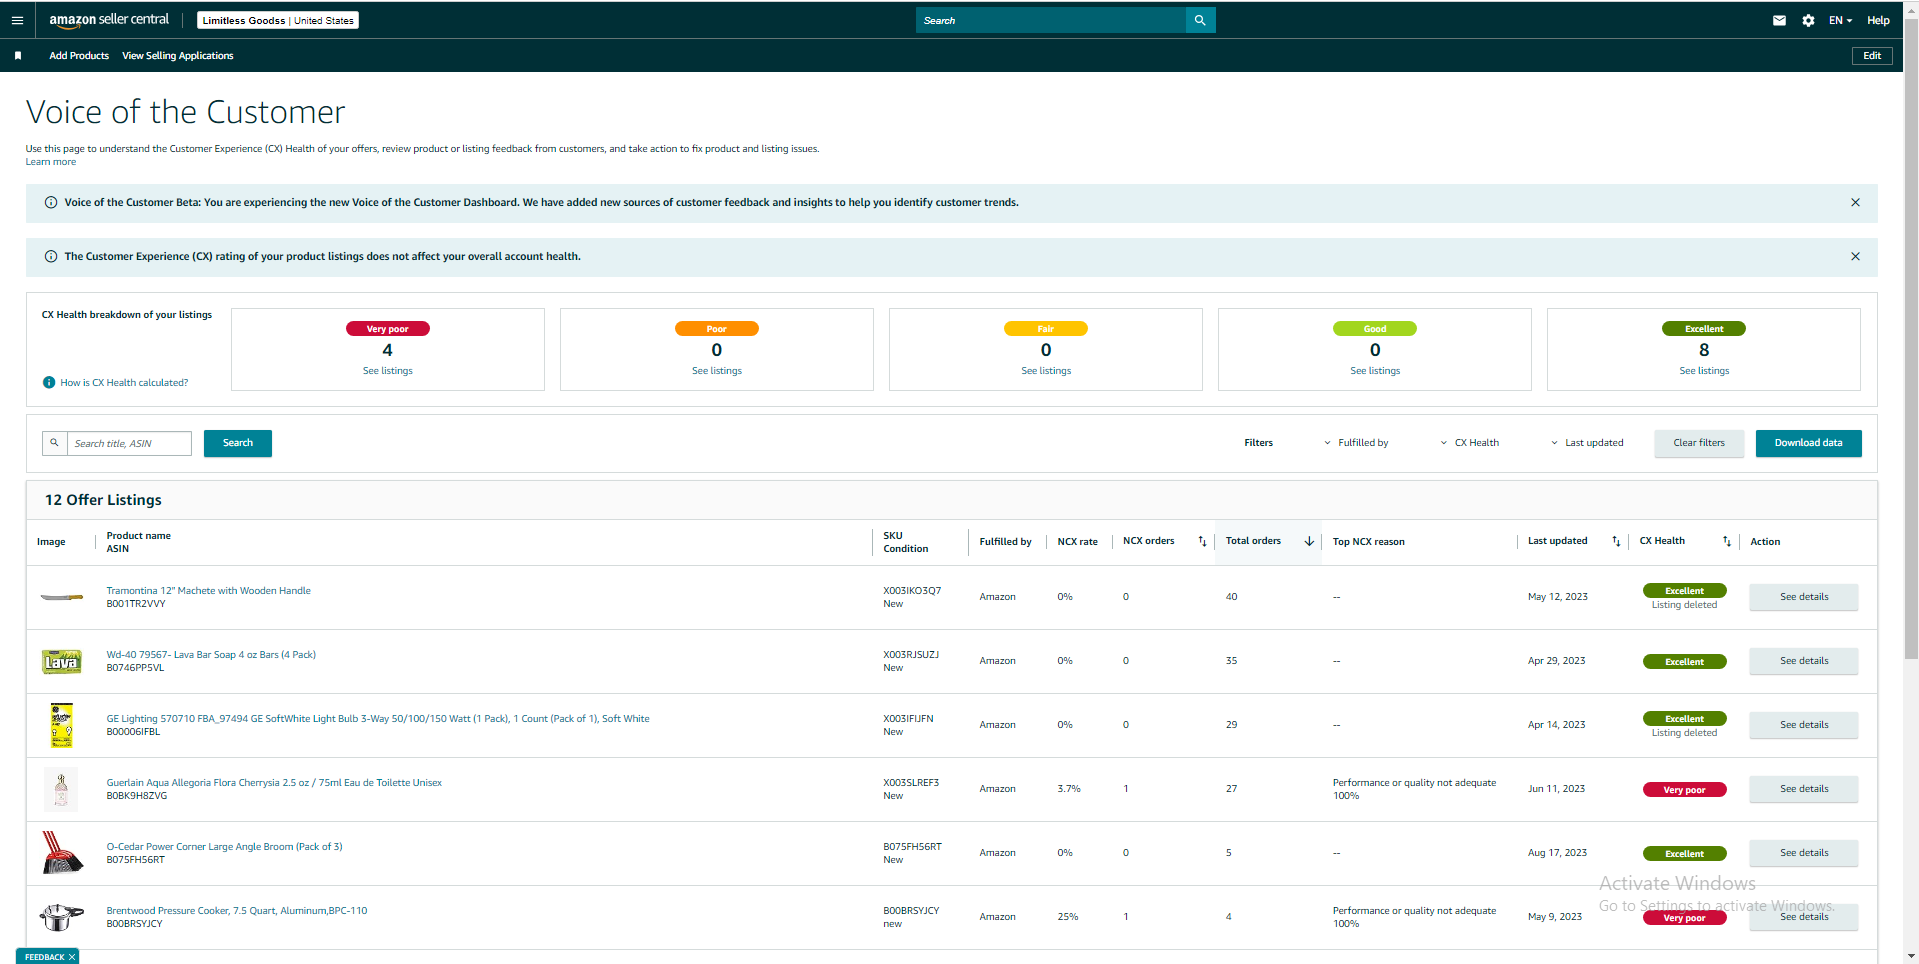Expand the CX Health filter dropdown
1919x964 pixels.
1469,443
